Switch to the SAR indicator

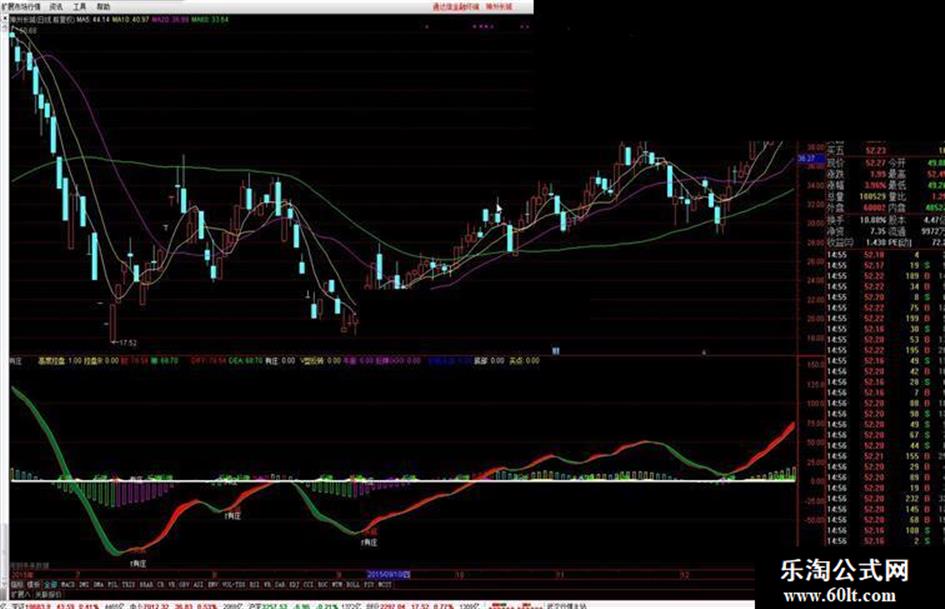[280, 585]
